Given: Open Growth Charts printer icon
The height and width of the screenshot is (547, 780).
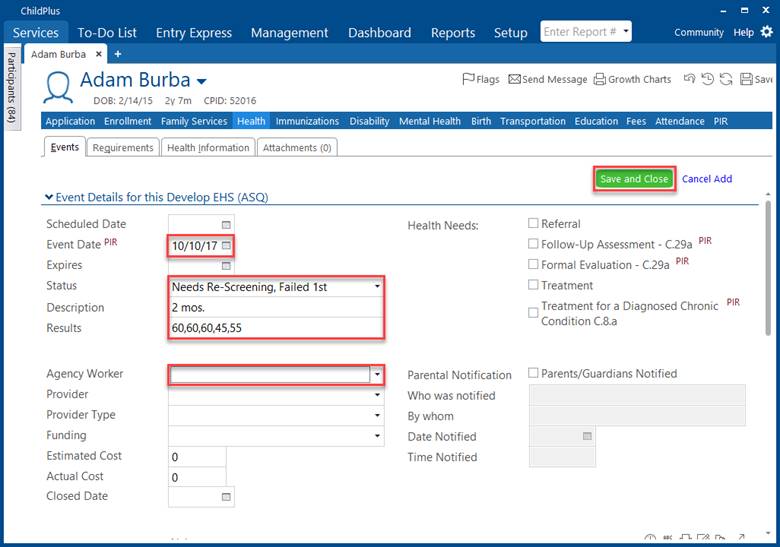Looking at the screenshot, I should (600, 79).
